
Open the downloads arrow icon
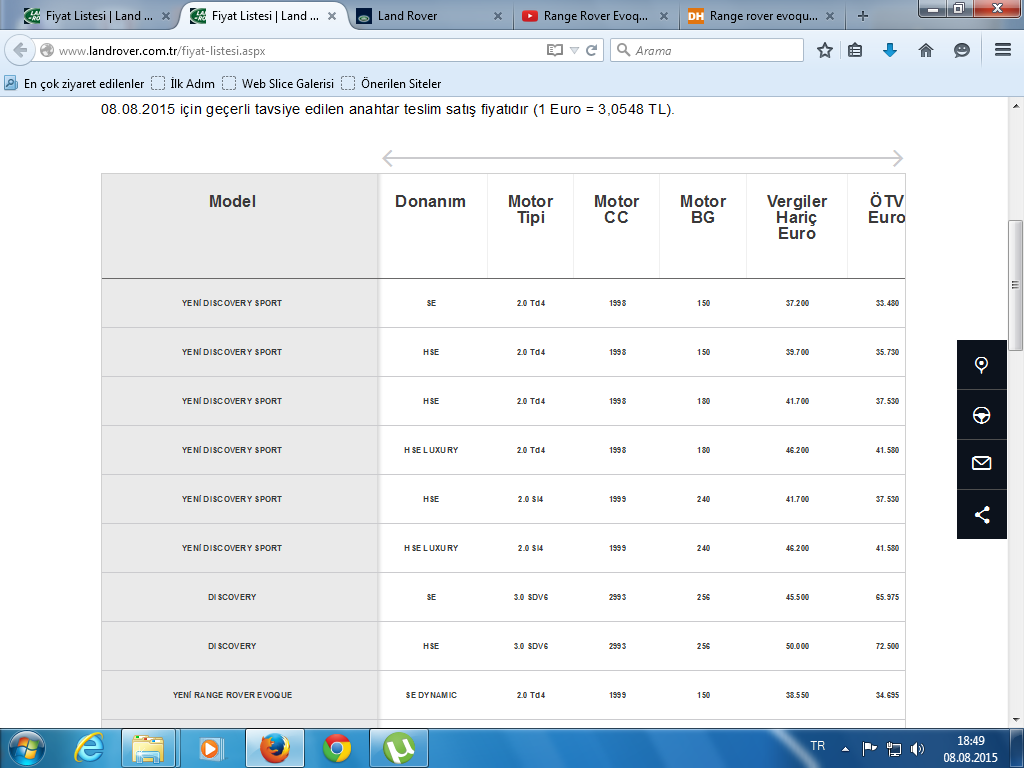[x=889, y=50]
